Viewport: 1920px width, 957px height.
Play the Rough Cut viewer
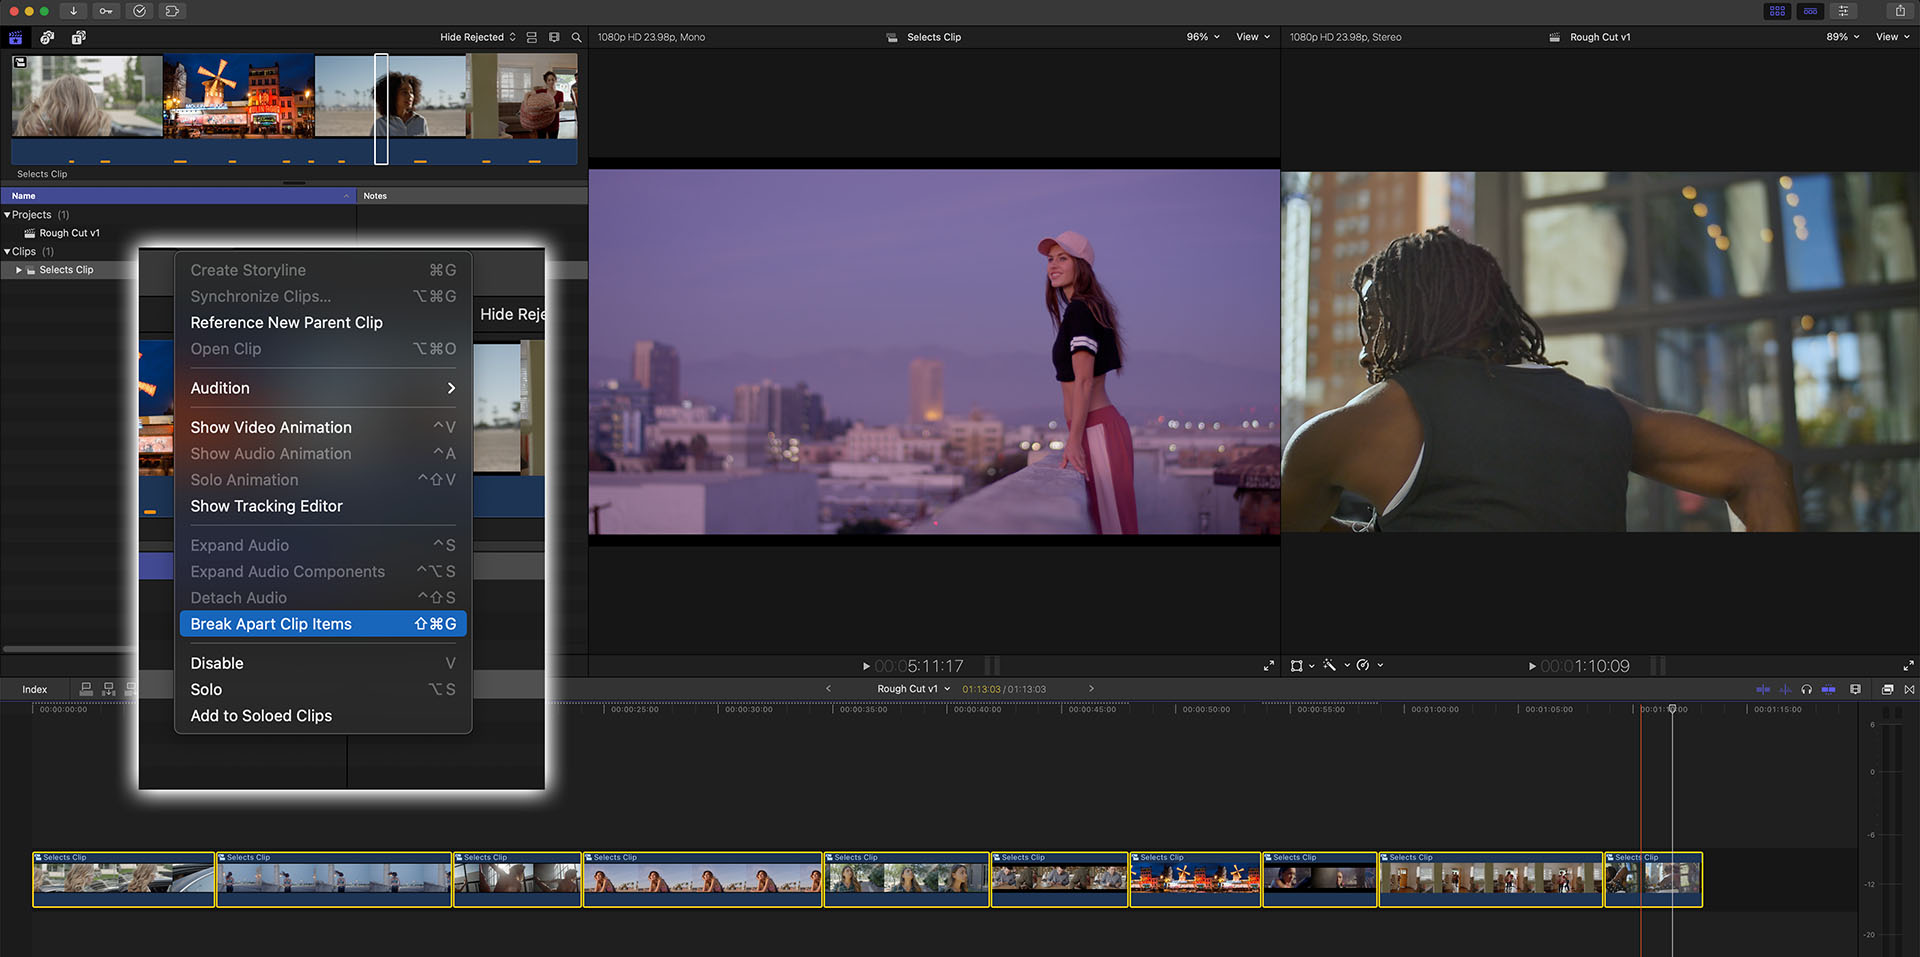[1532, 666]
